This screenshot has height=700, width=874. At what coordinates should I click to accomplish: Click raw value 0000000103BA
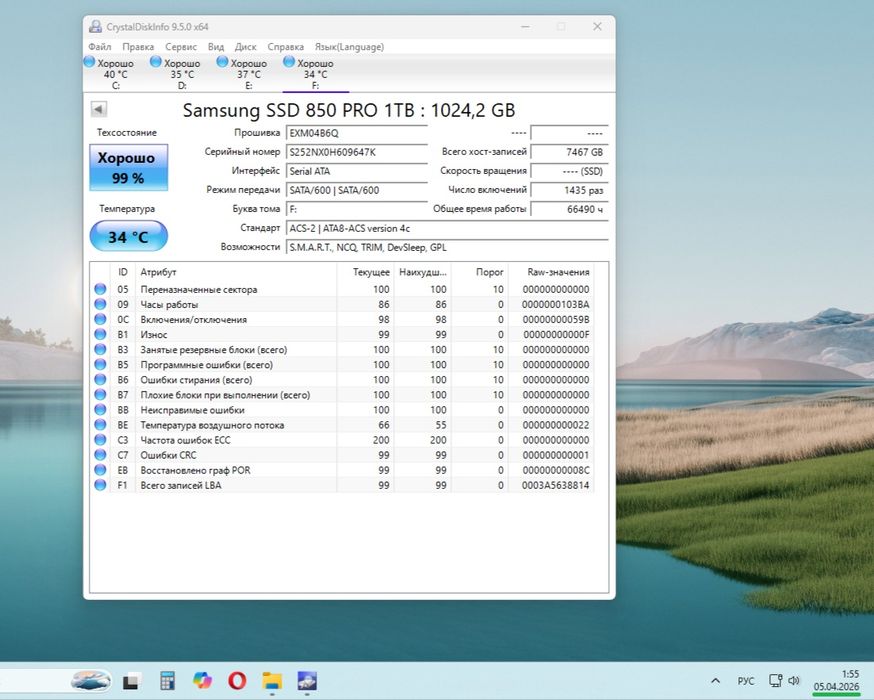coord(555,305)
